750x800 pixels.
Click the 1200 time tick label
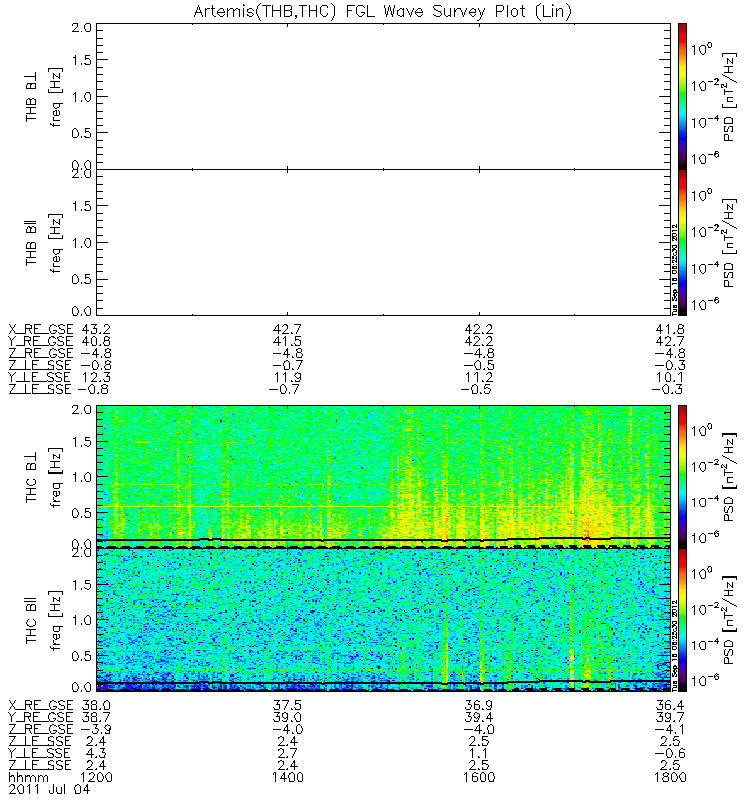click(96, 778)
